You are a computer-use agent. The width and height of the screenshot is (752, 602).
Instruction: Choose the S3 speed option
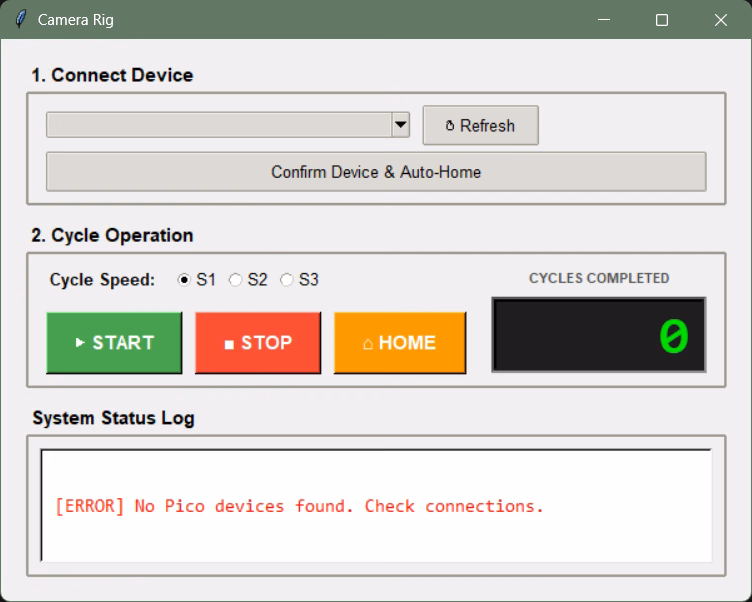pyautogui.click(x=300, y=280)
